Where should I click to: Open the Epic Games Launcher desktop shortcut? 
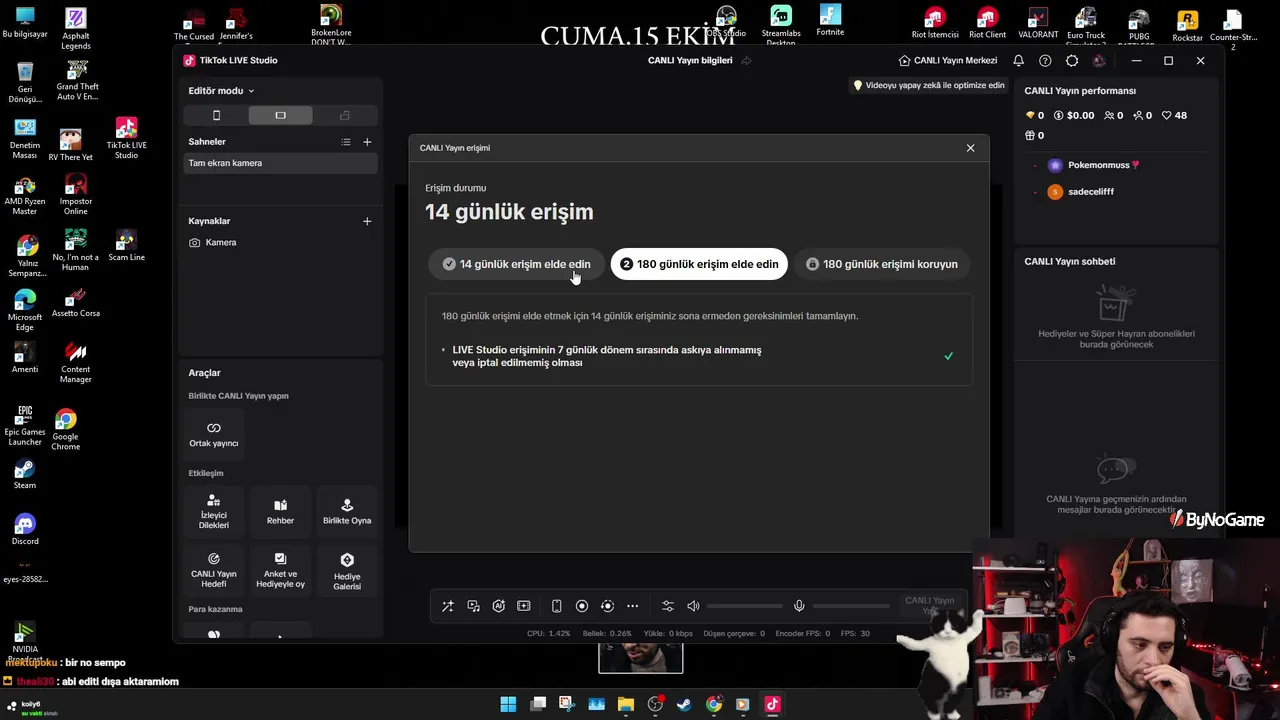pos(25,424)
